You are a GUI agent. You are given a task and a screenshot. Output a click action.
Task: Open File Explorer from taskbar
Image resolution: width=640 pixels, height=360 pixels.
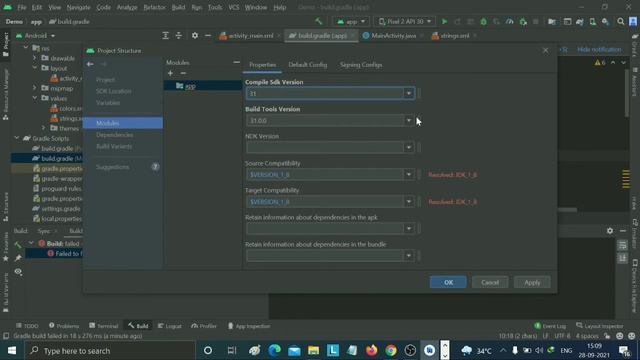[313, 350]
